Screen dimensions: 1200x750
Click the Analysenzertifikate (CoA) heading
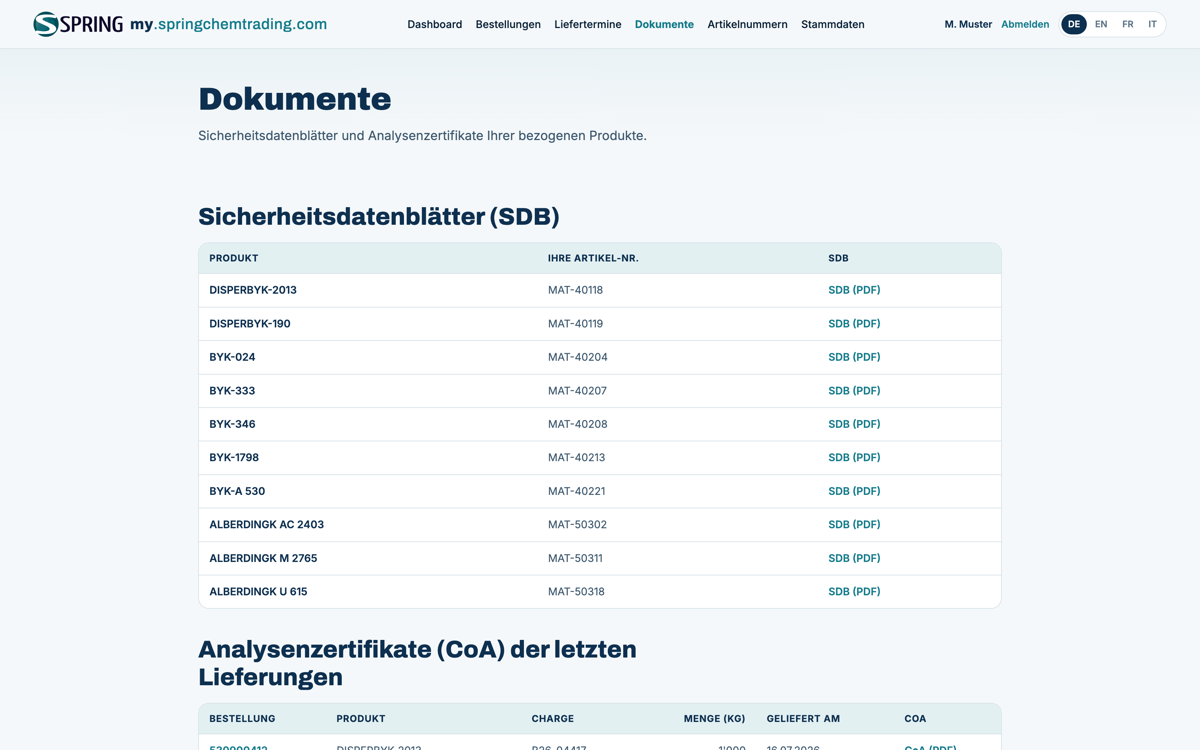[x=417, y=663]
